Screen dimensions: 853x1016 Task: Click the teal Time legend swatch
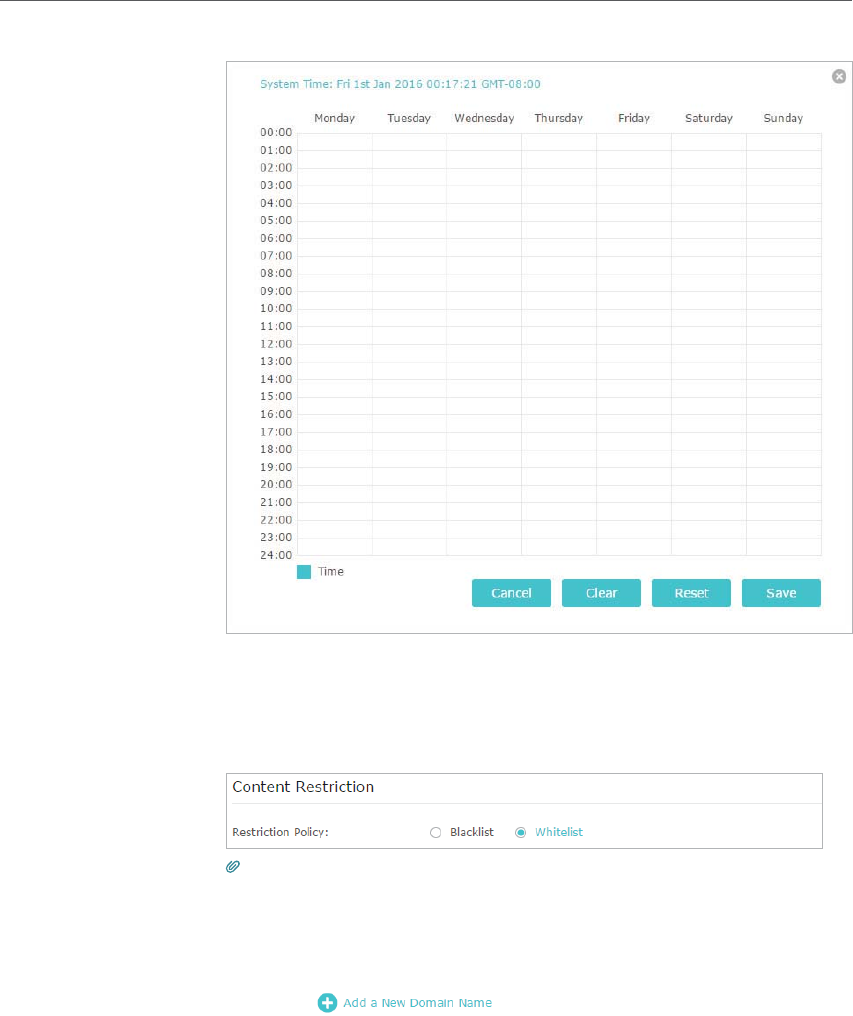304,572
